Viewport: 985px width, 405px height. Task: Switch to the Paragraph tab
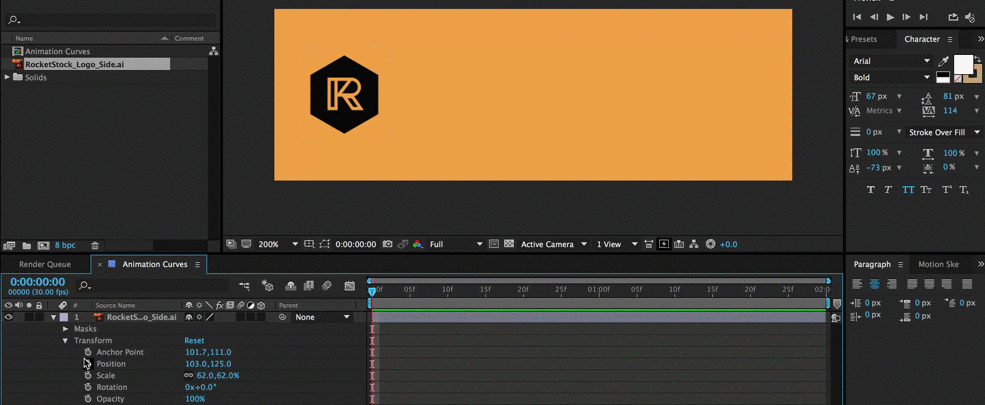coord(872,264)
